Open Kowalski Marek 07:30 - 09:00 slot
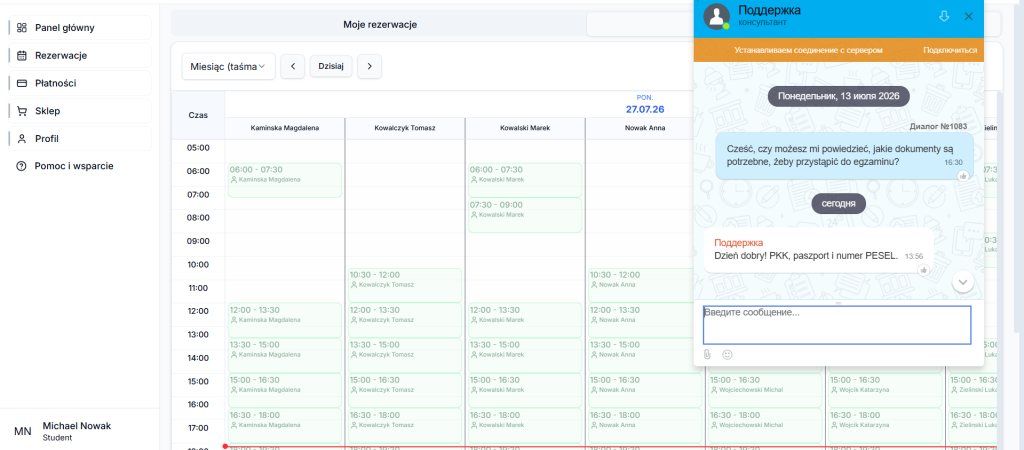 click(x=525, y=215)
